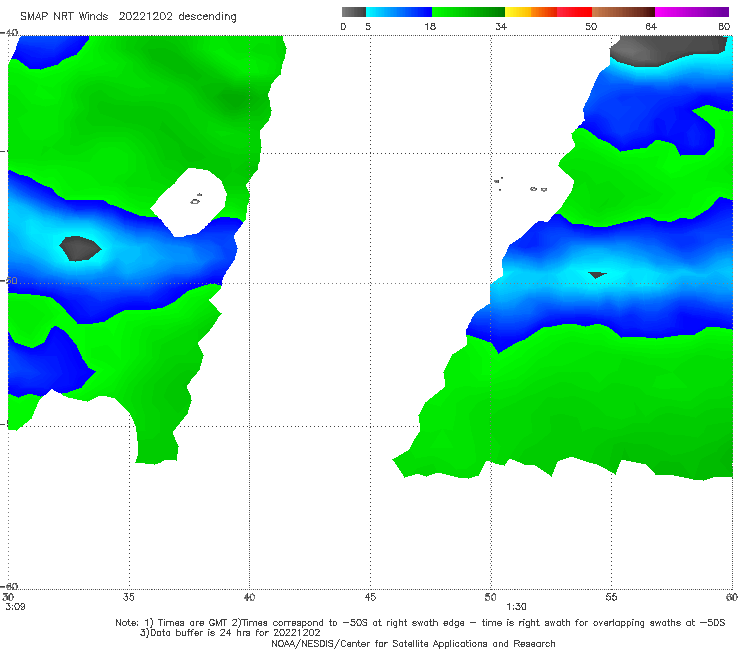Click the 'SMAP NRT Winds 20221202 descending' title
The height and width of the screenshot is (650, 740).
coord(128,16)
